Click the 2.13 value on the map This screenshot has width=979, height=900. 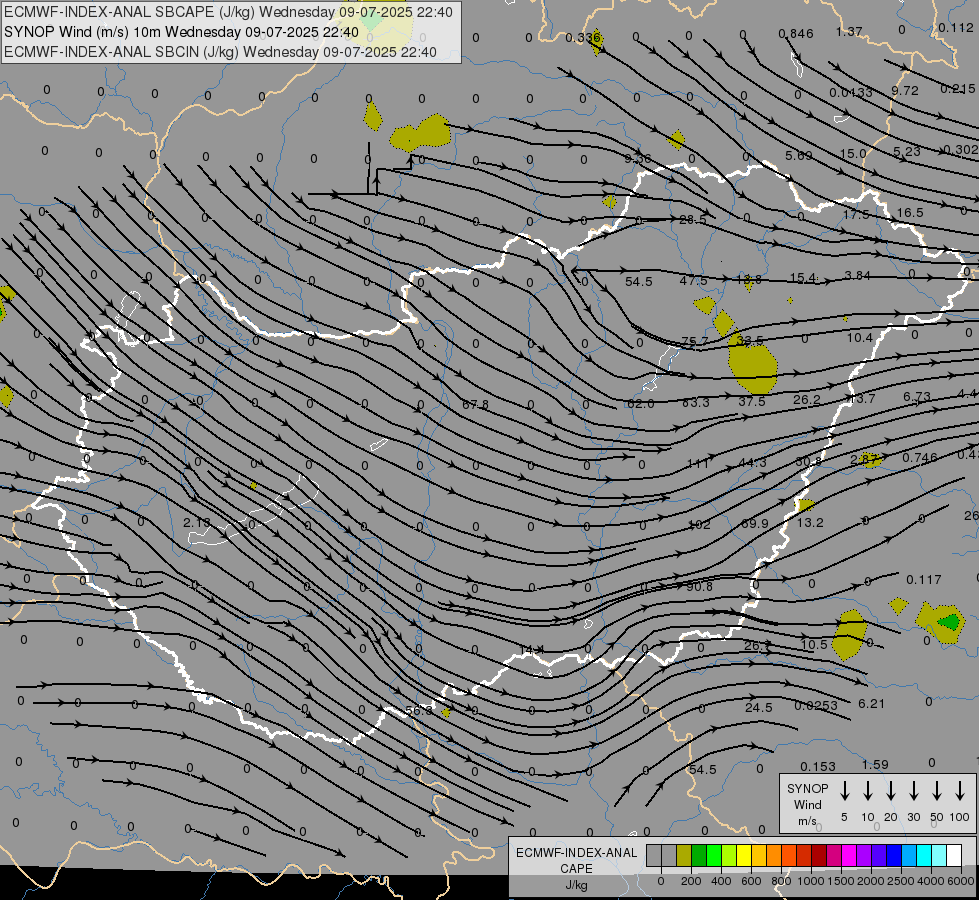tap(197, 522)
